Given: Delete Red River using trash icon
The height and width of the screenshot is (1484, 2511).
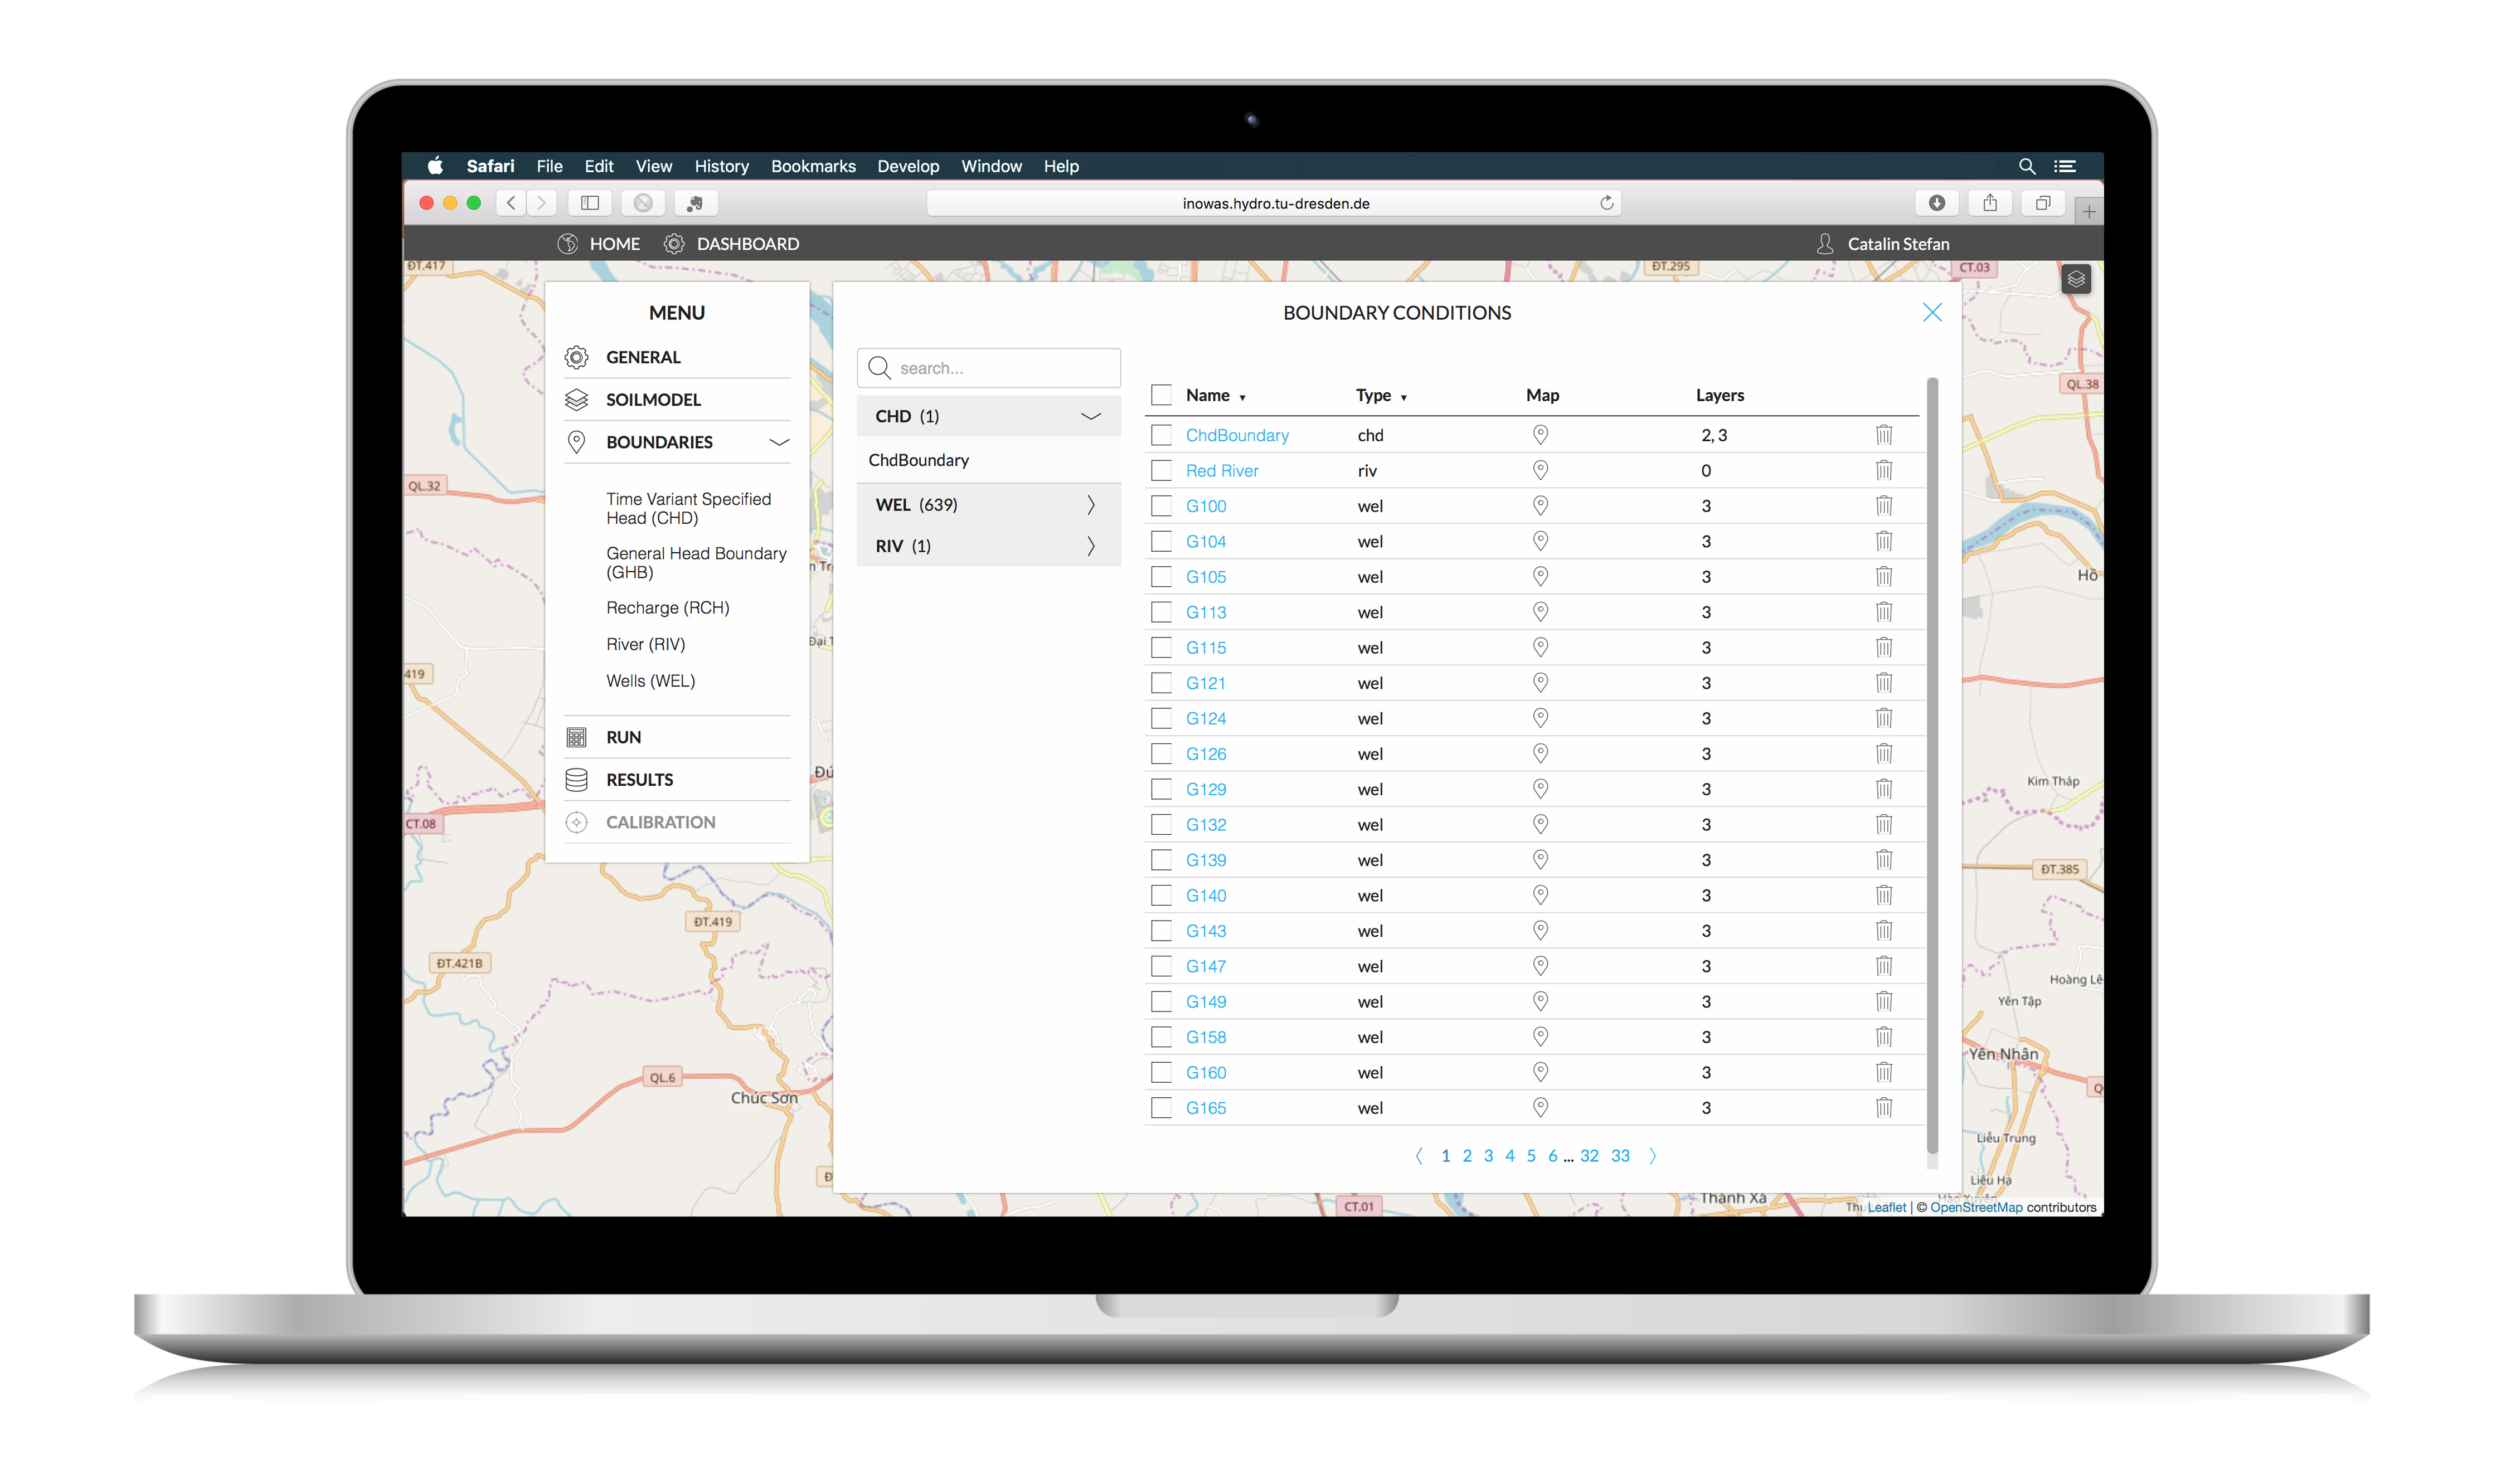Looking at the screenshot, I should (x=1883, y=470).
